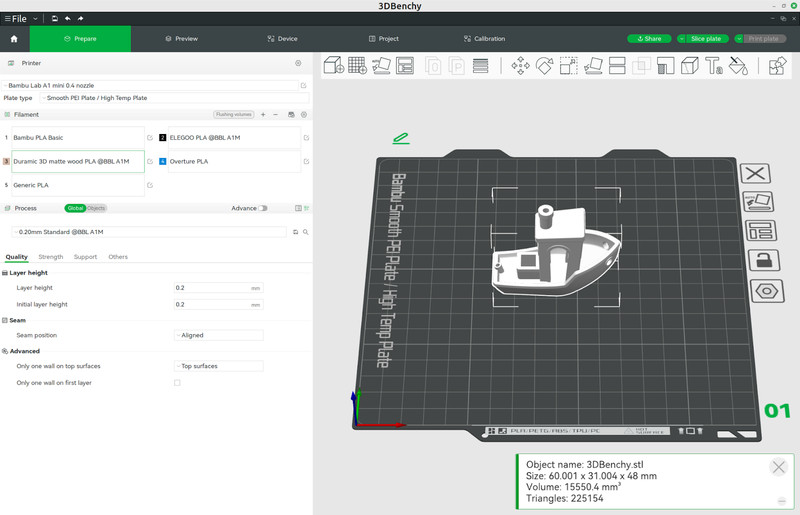Switch Process mode to Global
Screen dimensions: 800x515
pyautogui.click(x=75, y=208)
